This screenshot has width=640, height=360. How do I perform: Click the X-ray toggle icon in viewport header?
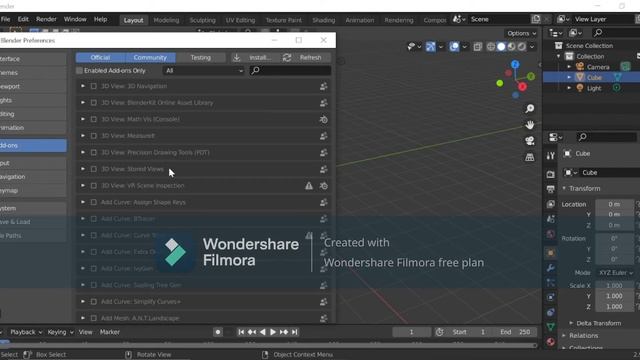[x=478, y=47]
